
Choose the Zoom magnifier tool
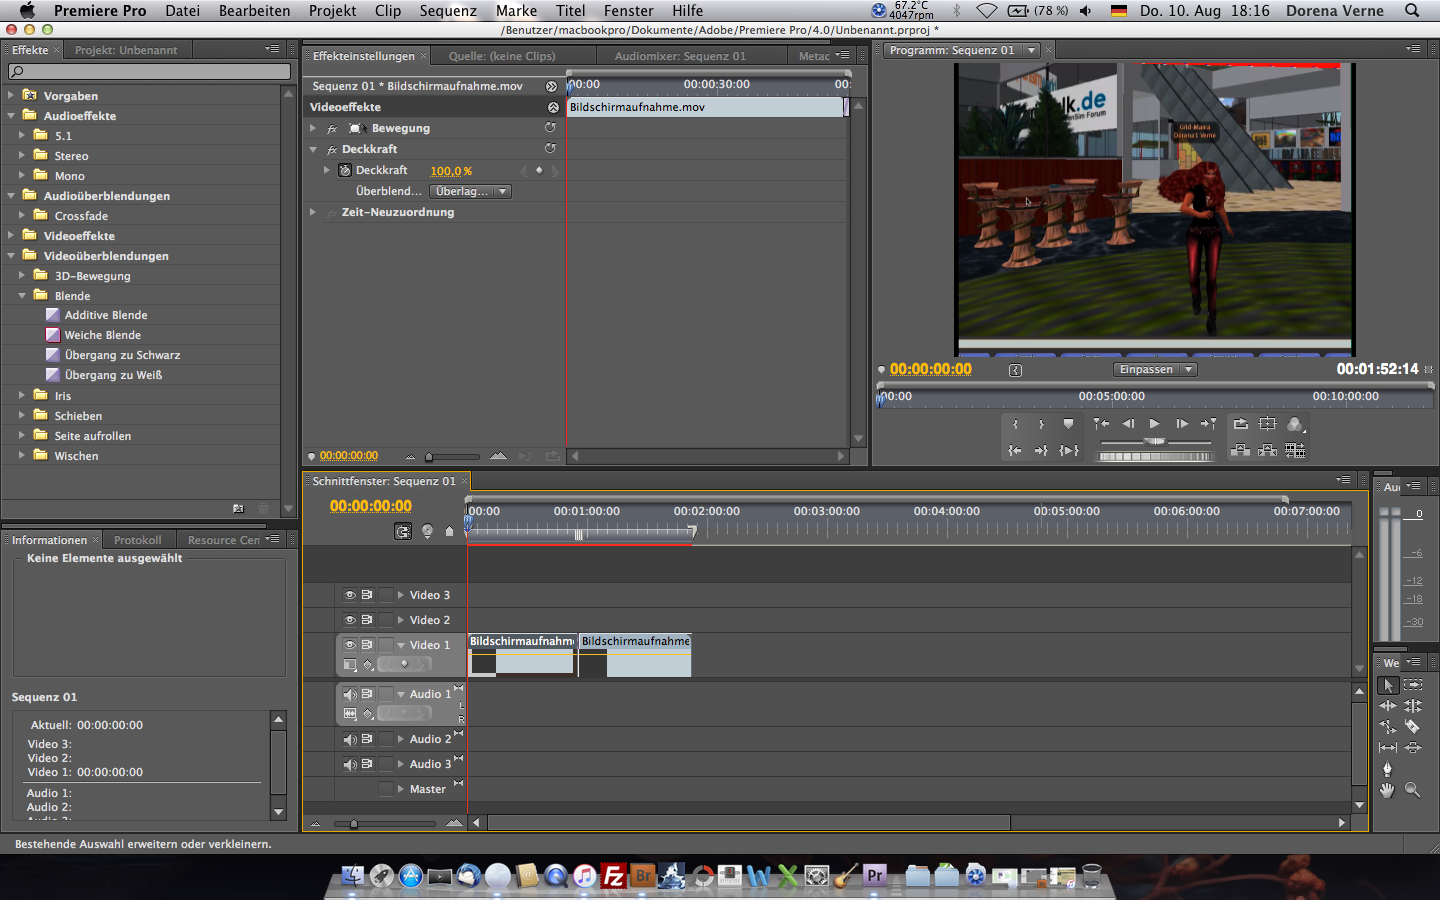pyautogui.click(x=1412, y=790)
